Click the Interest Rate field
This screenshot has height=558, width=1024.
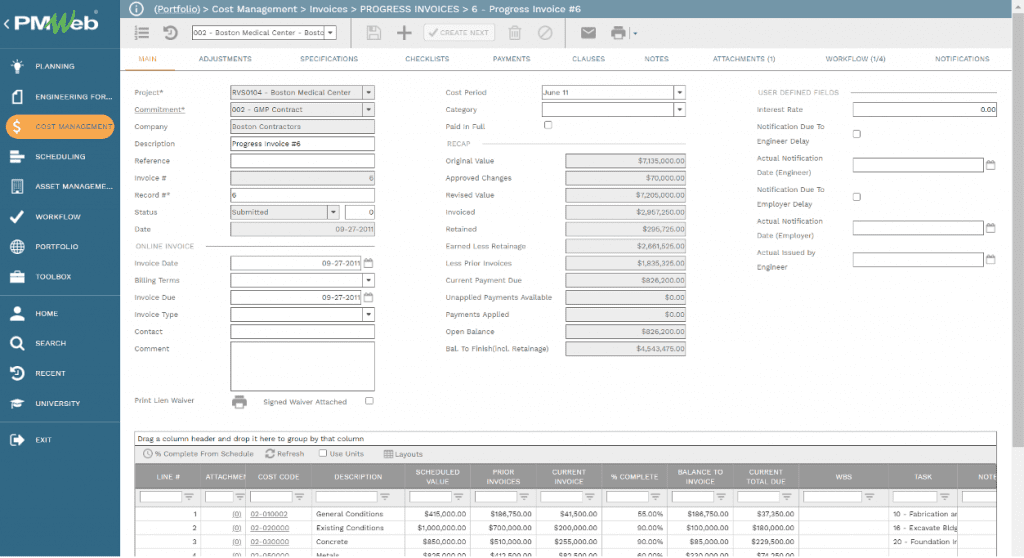925,110
